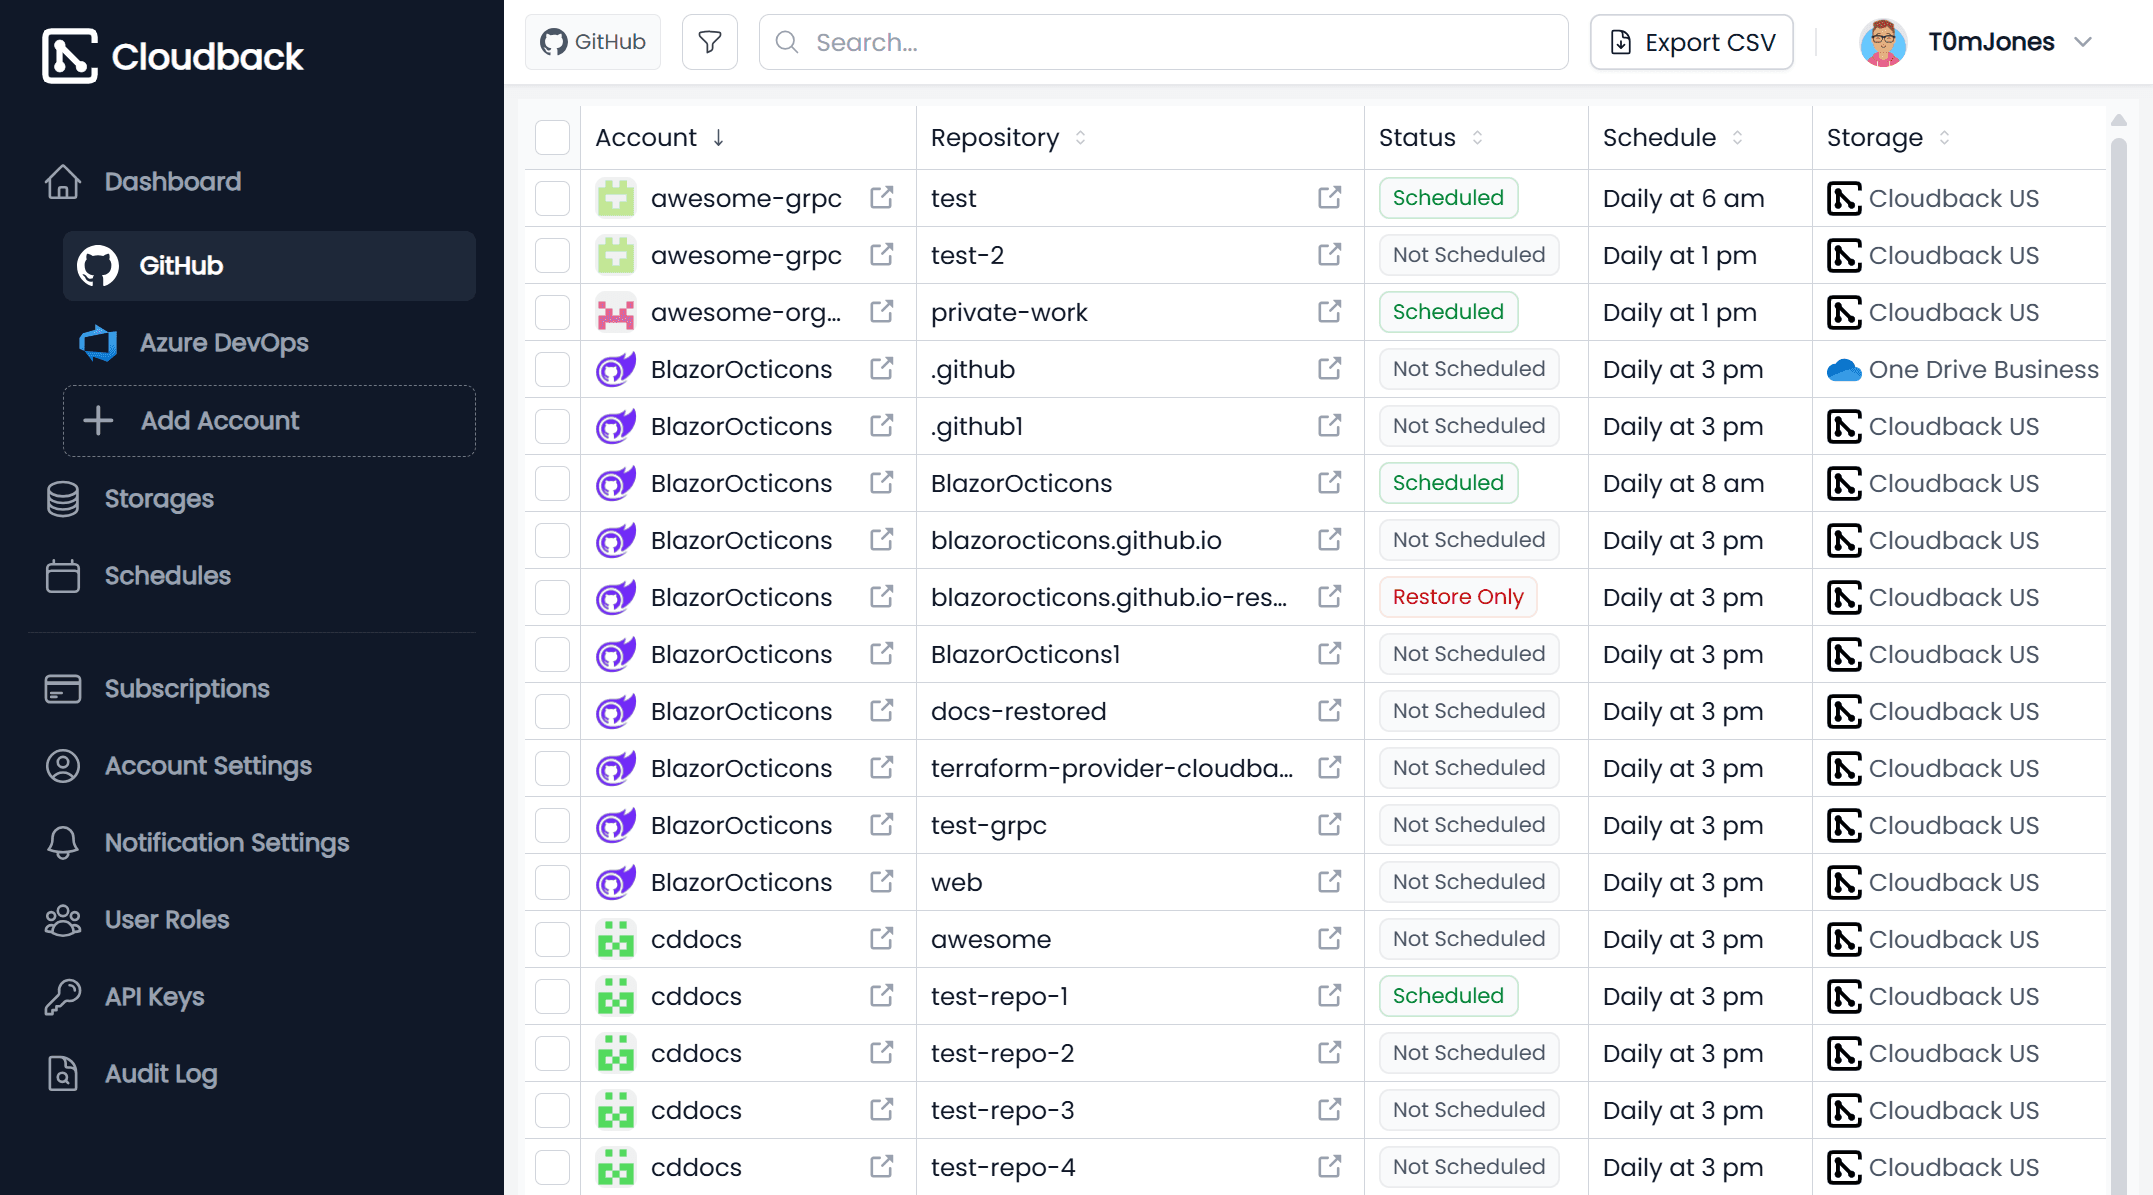
Task: Expand the T0mJones user menu chevron
Action: (2083, 42)
